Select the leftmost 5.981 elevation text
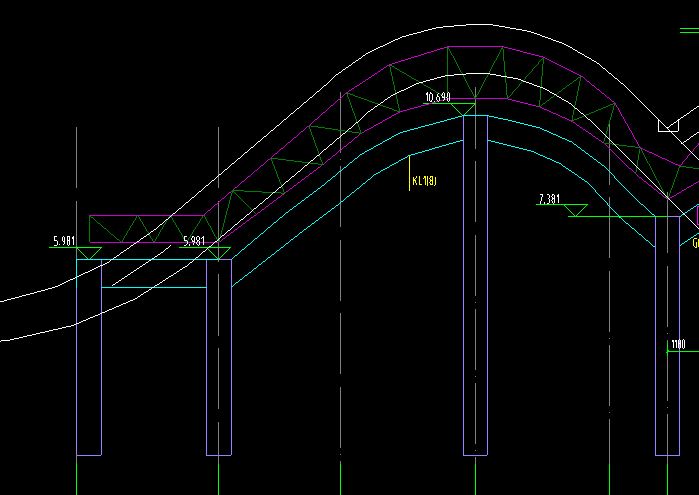 (x=63, y=241)
